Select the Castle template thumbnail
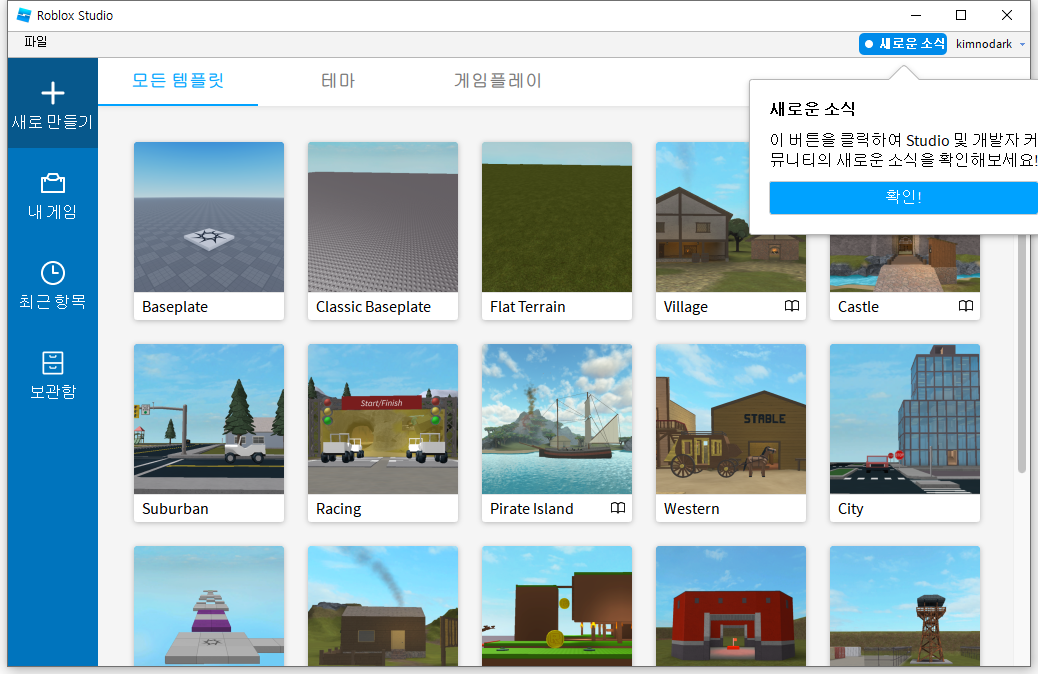 tap(905, 264)
